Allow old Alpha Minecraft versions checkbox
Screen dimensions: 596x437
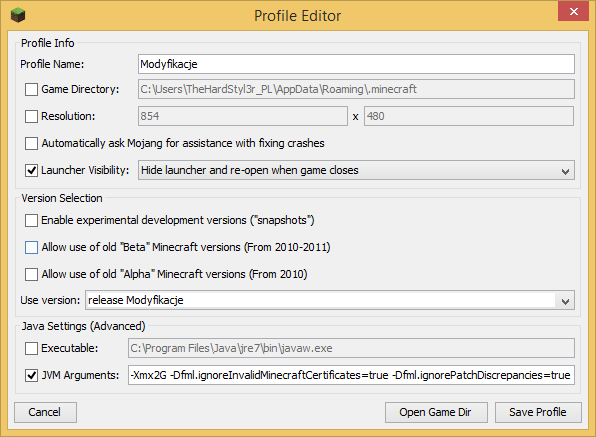31,274
